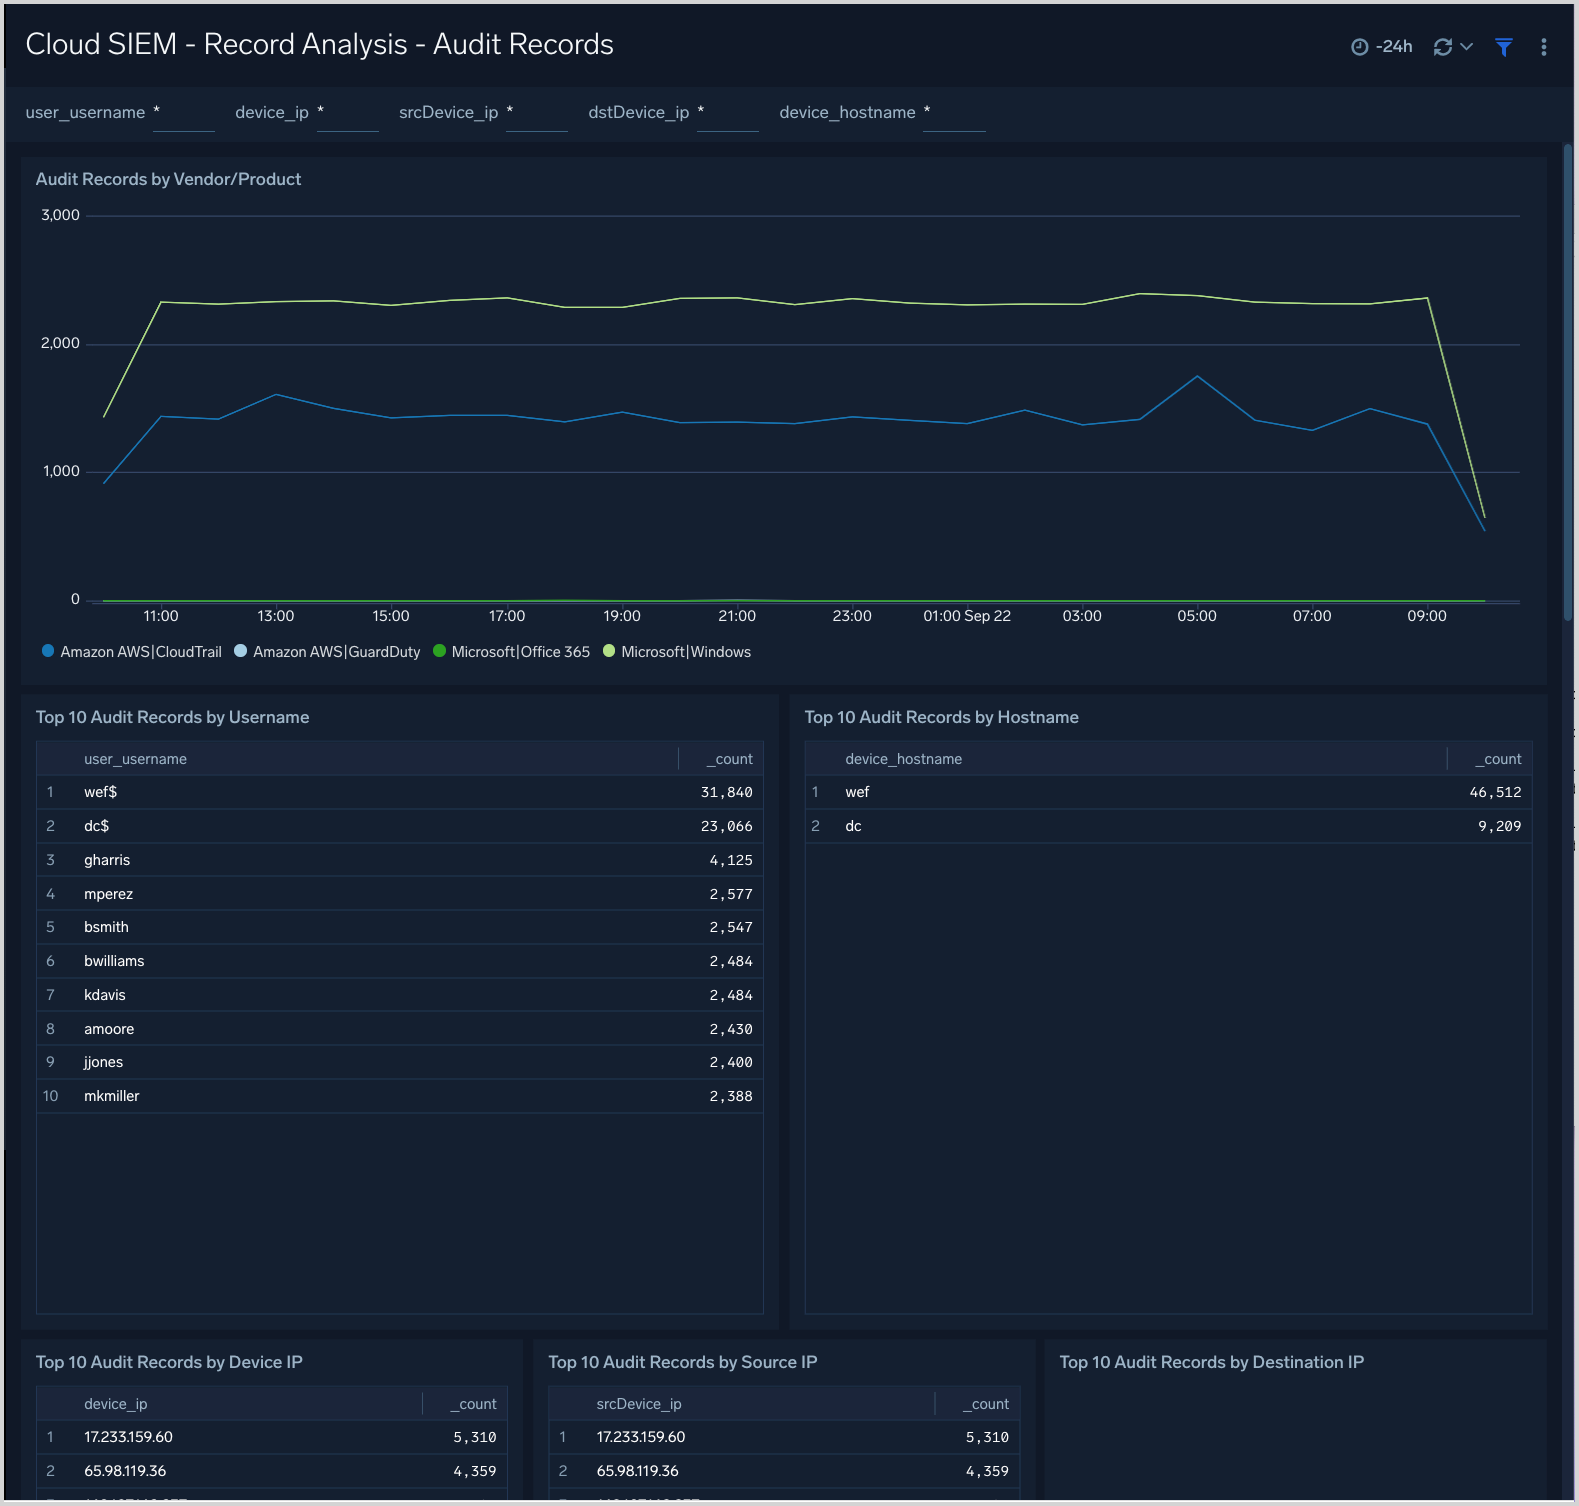Click the dstDevice_ip filter field
Screen dimensions: 1579x1506
coord(727,114)
